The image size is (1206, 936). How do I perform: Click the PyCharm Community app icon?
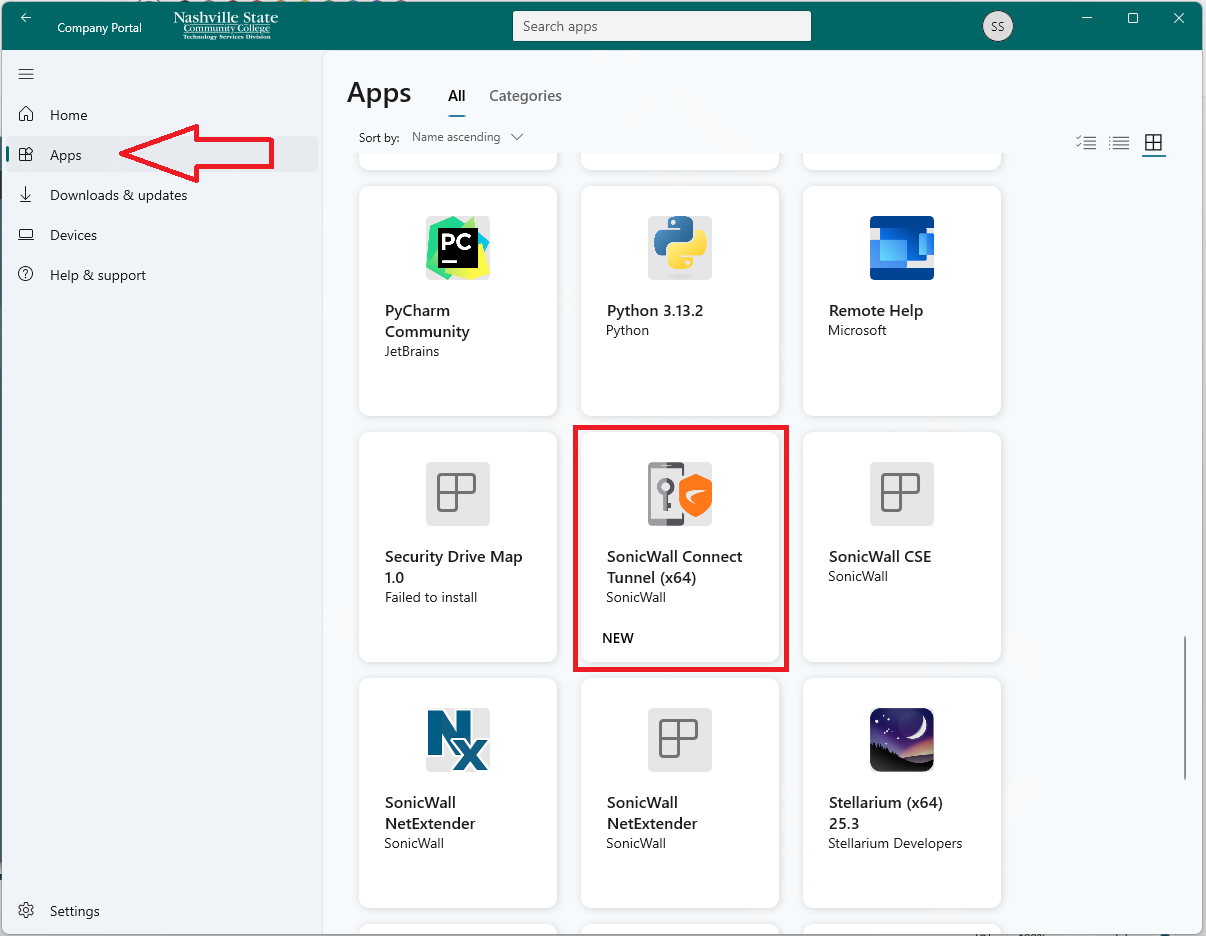point(457,248)
